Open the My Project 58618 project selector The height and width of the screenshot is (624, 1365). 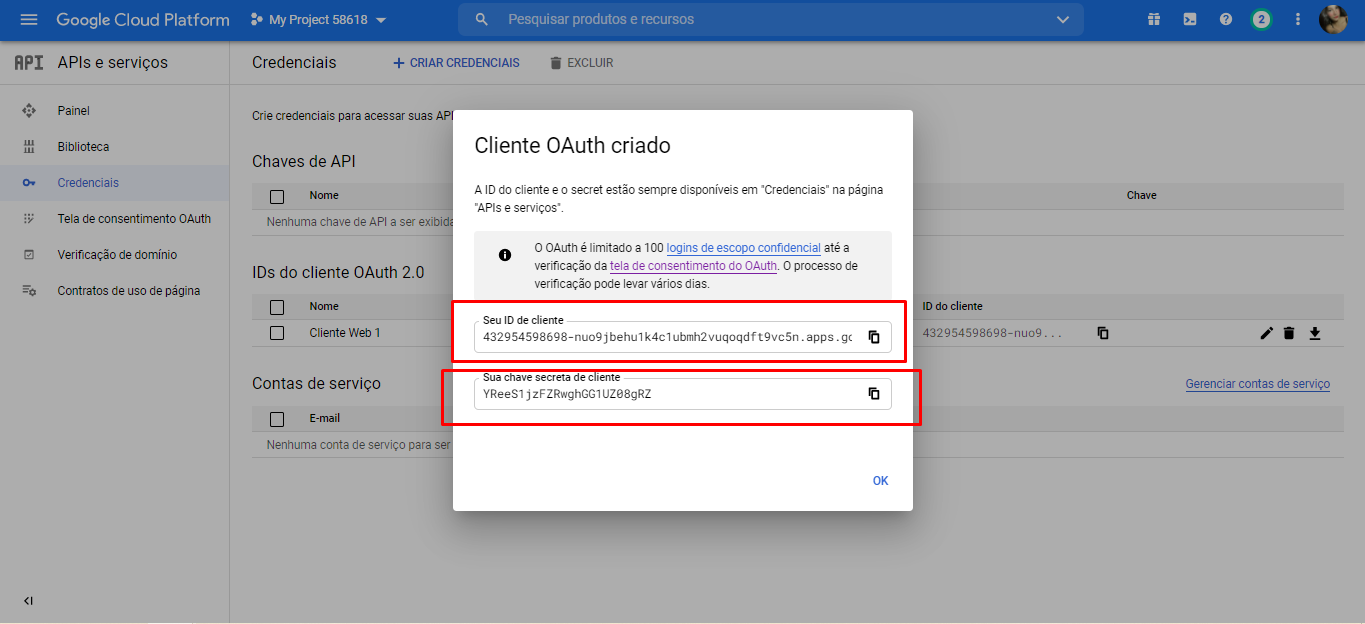coord(318,20)
